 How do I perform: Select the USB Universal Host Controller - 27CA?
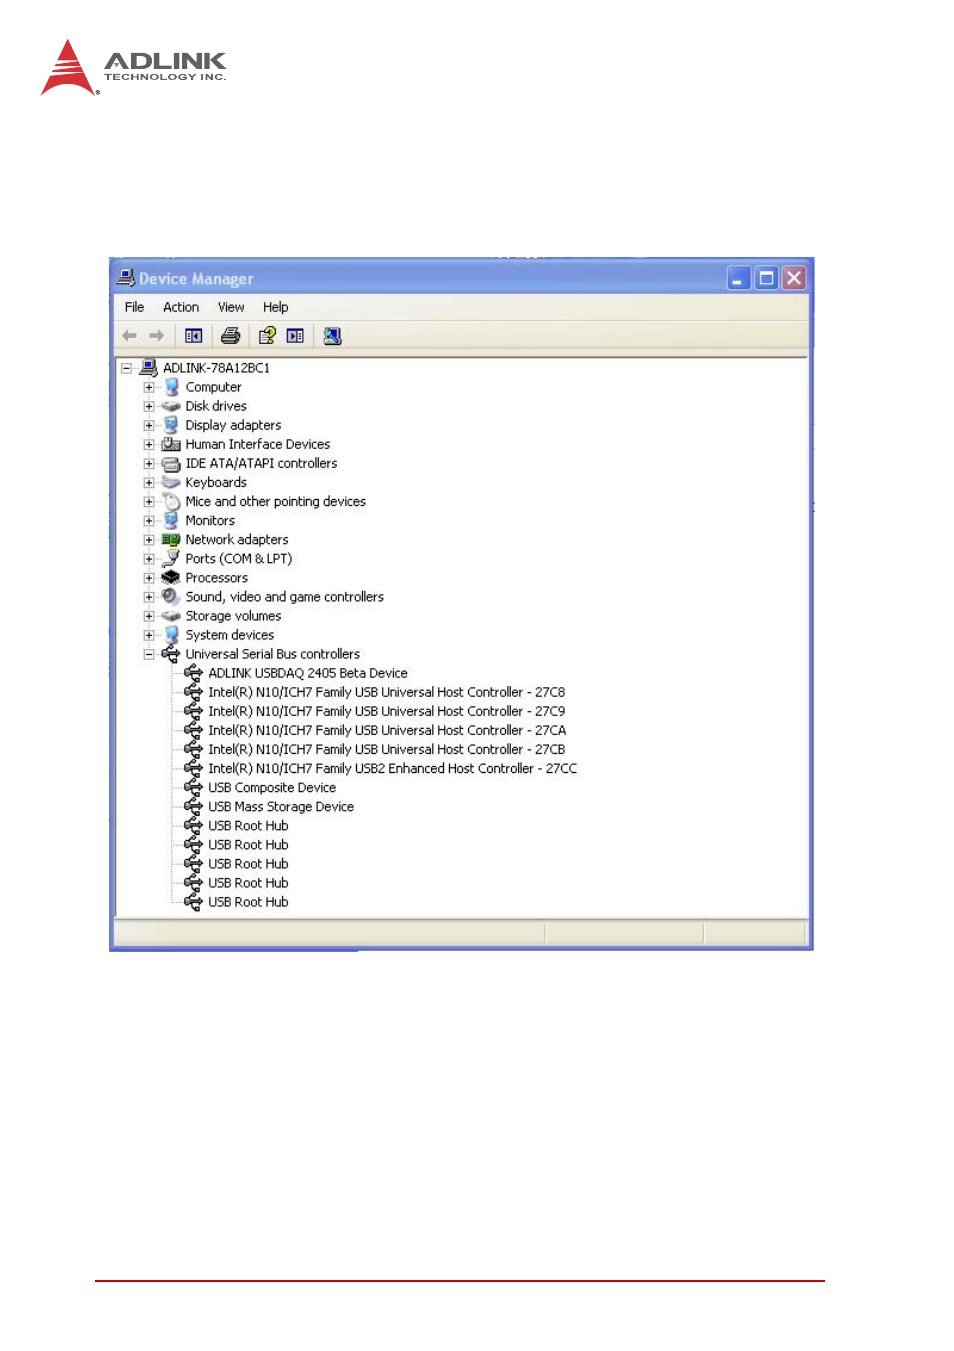click(387, 730)
